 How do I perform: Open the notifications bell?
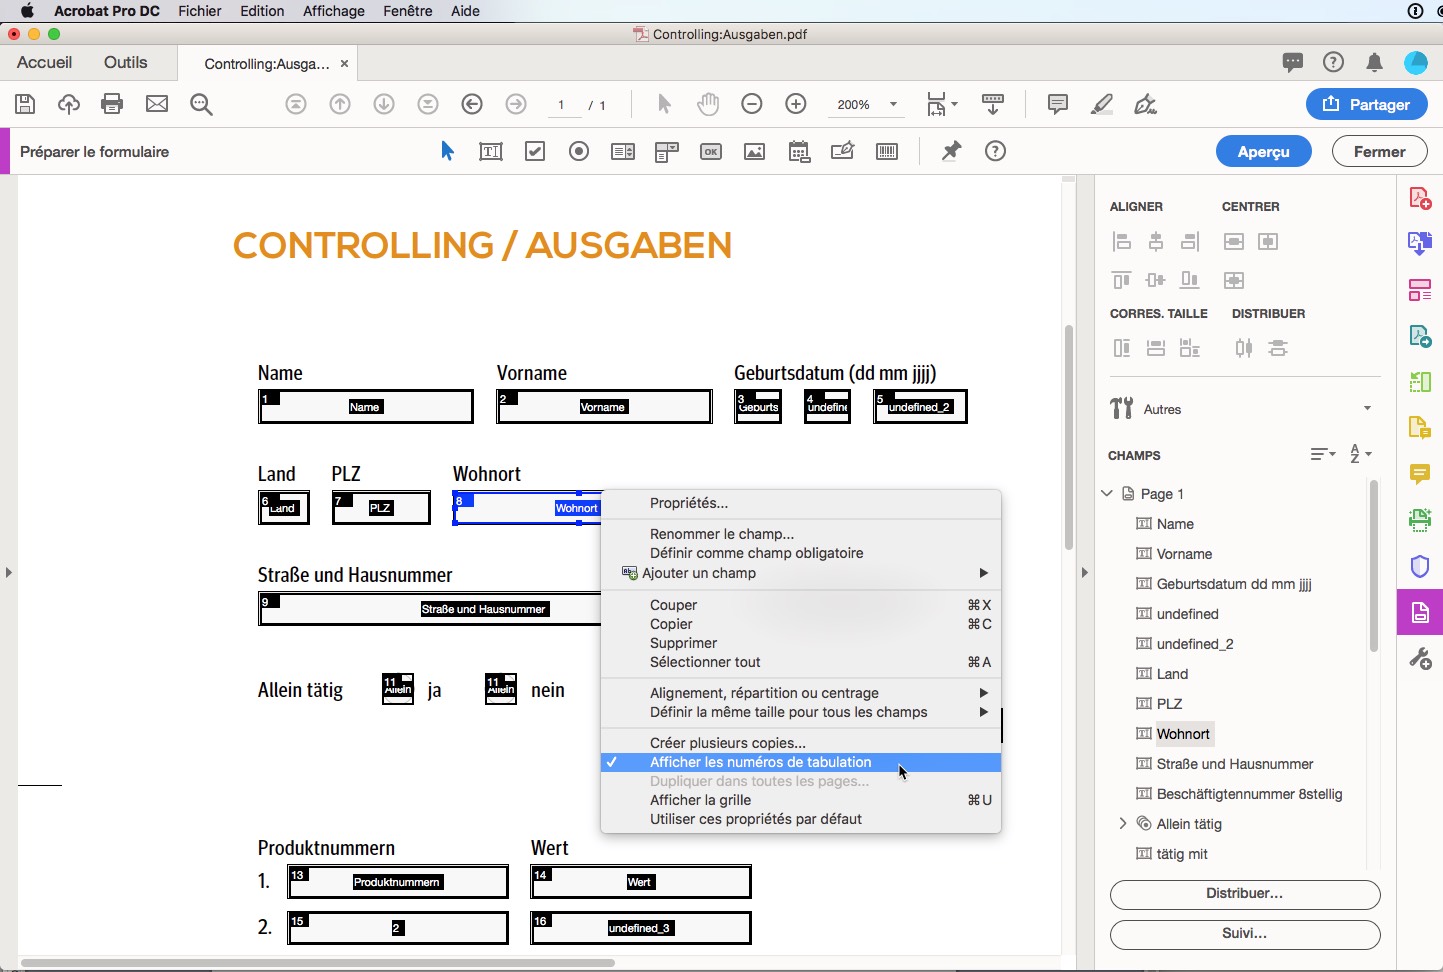(1375, 63)
